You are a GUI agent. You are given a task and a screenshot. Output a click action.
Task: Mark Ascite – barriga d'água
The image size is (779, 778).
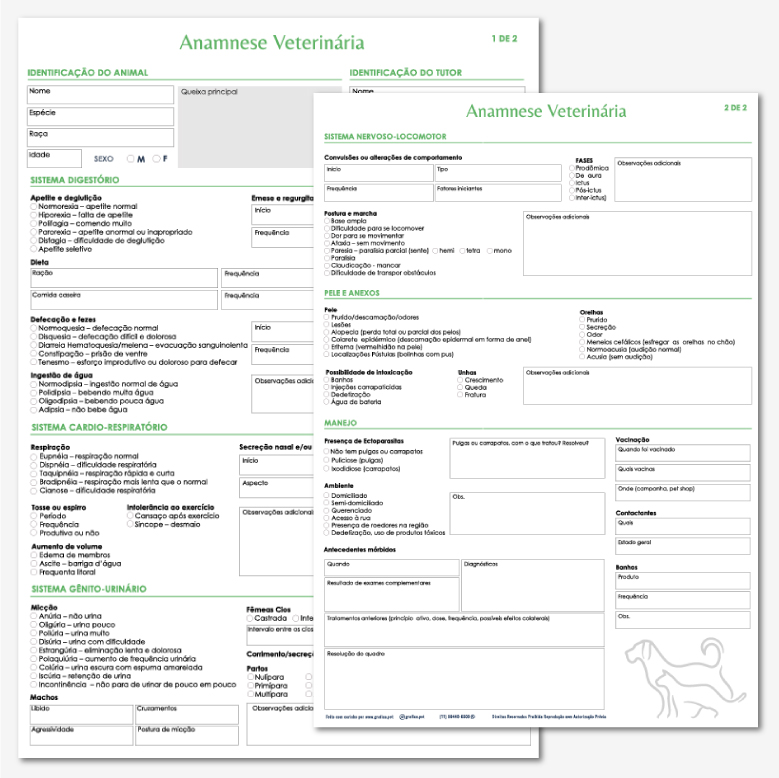[34, 564]
